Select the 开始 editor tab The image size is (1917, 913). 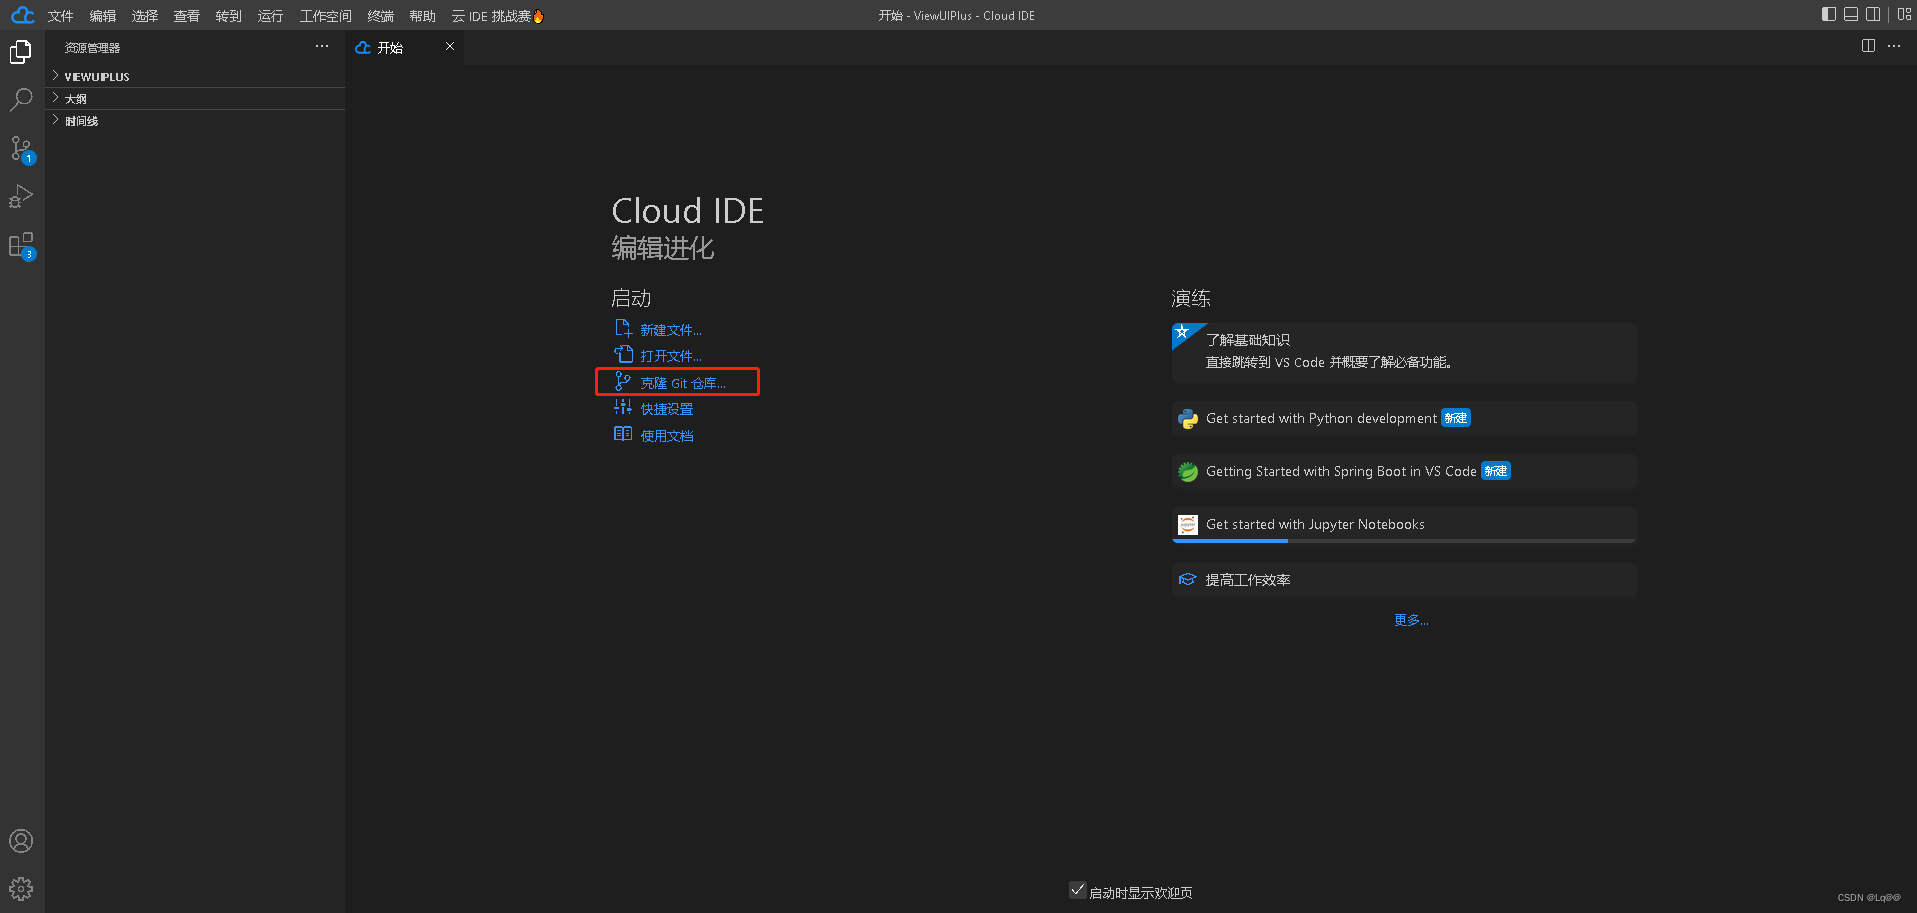point(405,47)
